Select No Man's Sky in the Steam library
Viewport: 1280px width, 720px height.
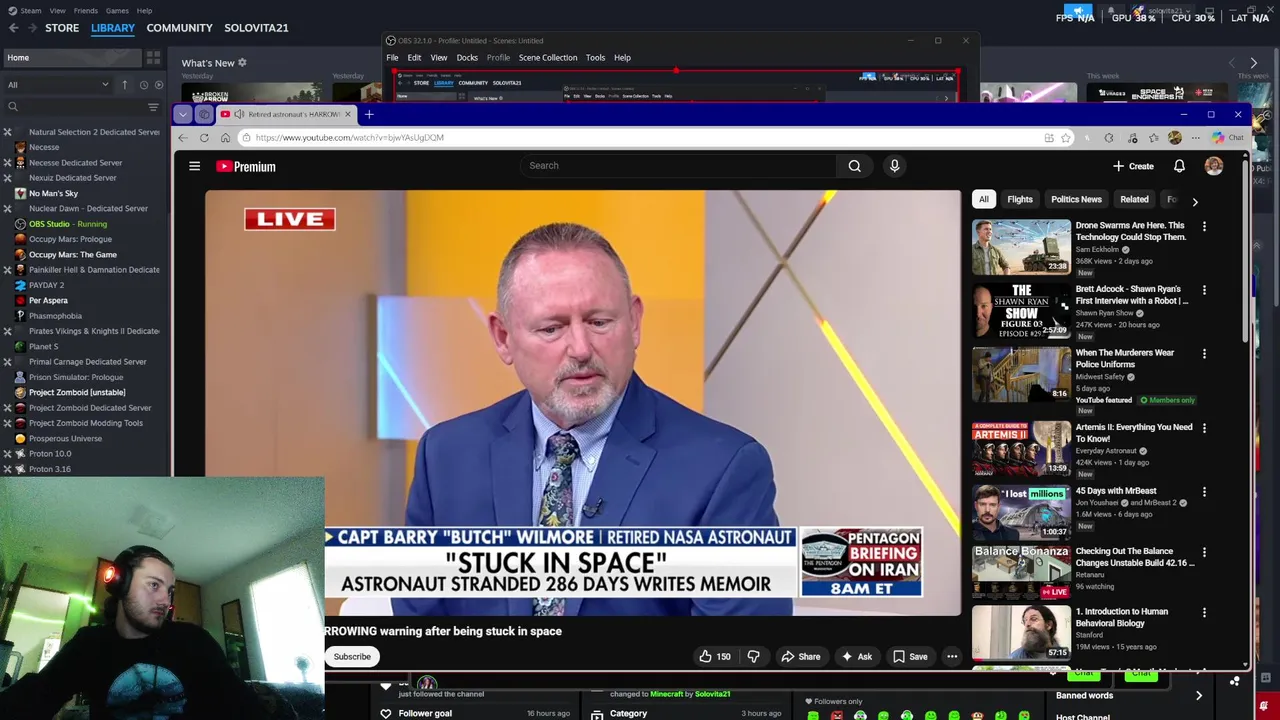coord(53,193)
